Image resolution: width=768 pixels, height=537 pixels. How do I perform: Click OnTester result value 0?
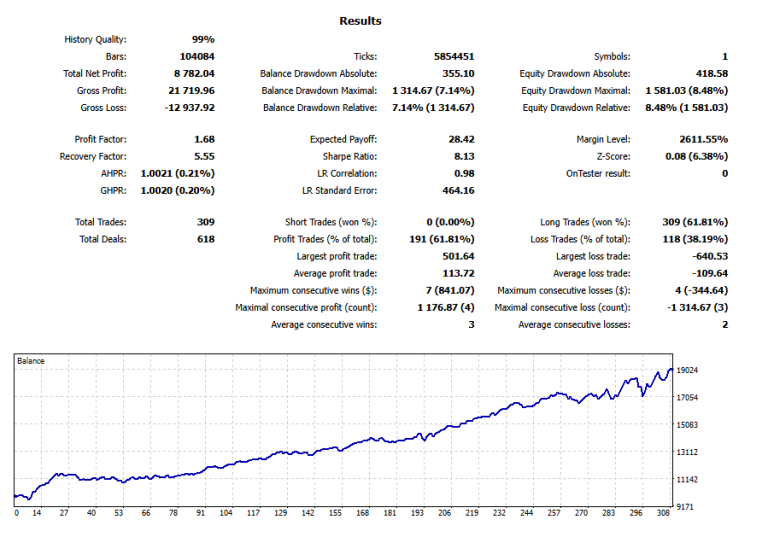tap(725, 174)
